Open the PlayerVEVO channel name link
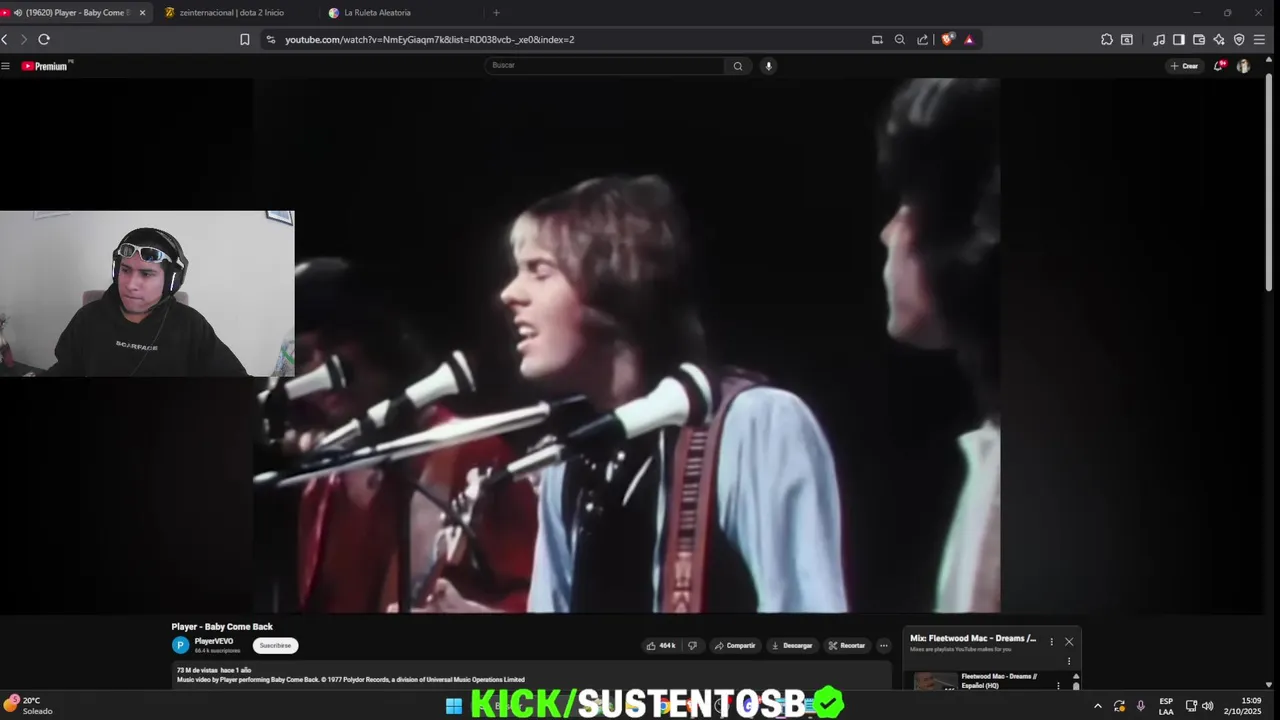The width and height of the screenshot is (1280, 720). [214, 641]
